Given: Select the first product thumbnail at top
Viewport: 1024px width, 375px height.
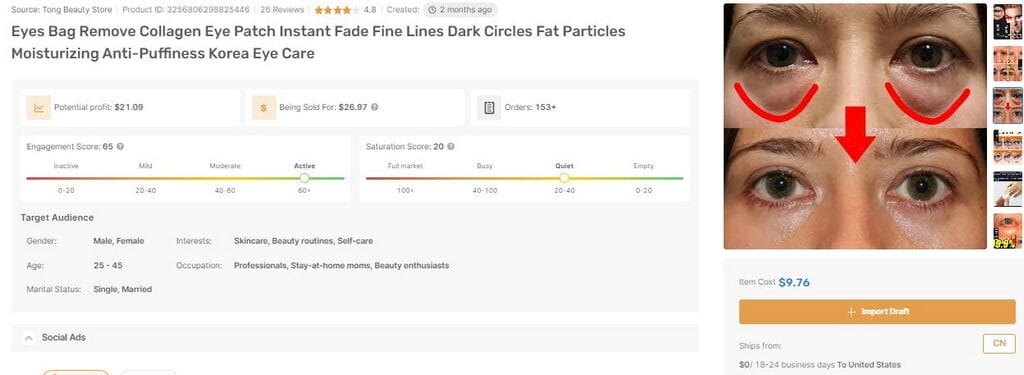Looking at the screenshot, I should coord(1008,22).
